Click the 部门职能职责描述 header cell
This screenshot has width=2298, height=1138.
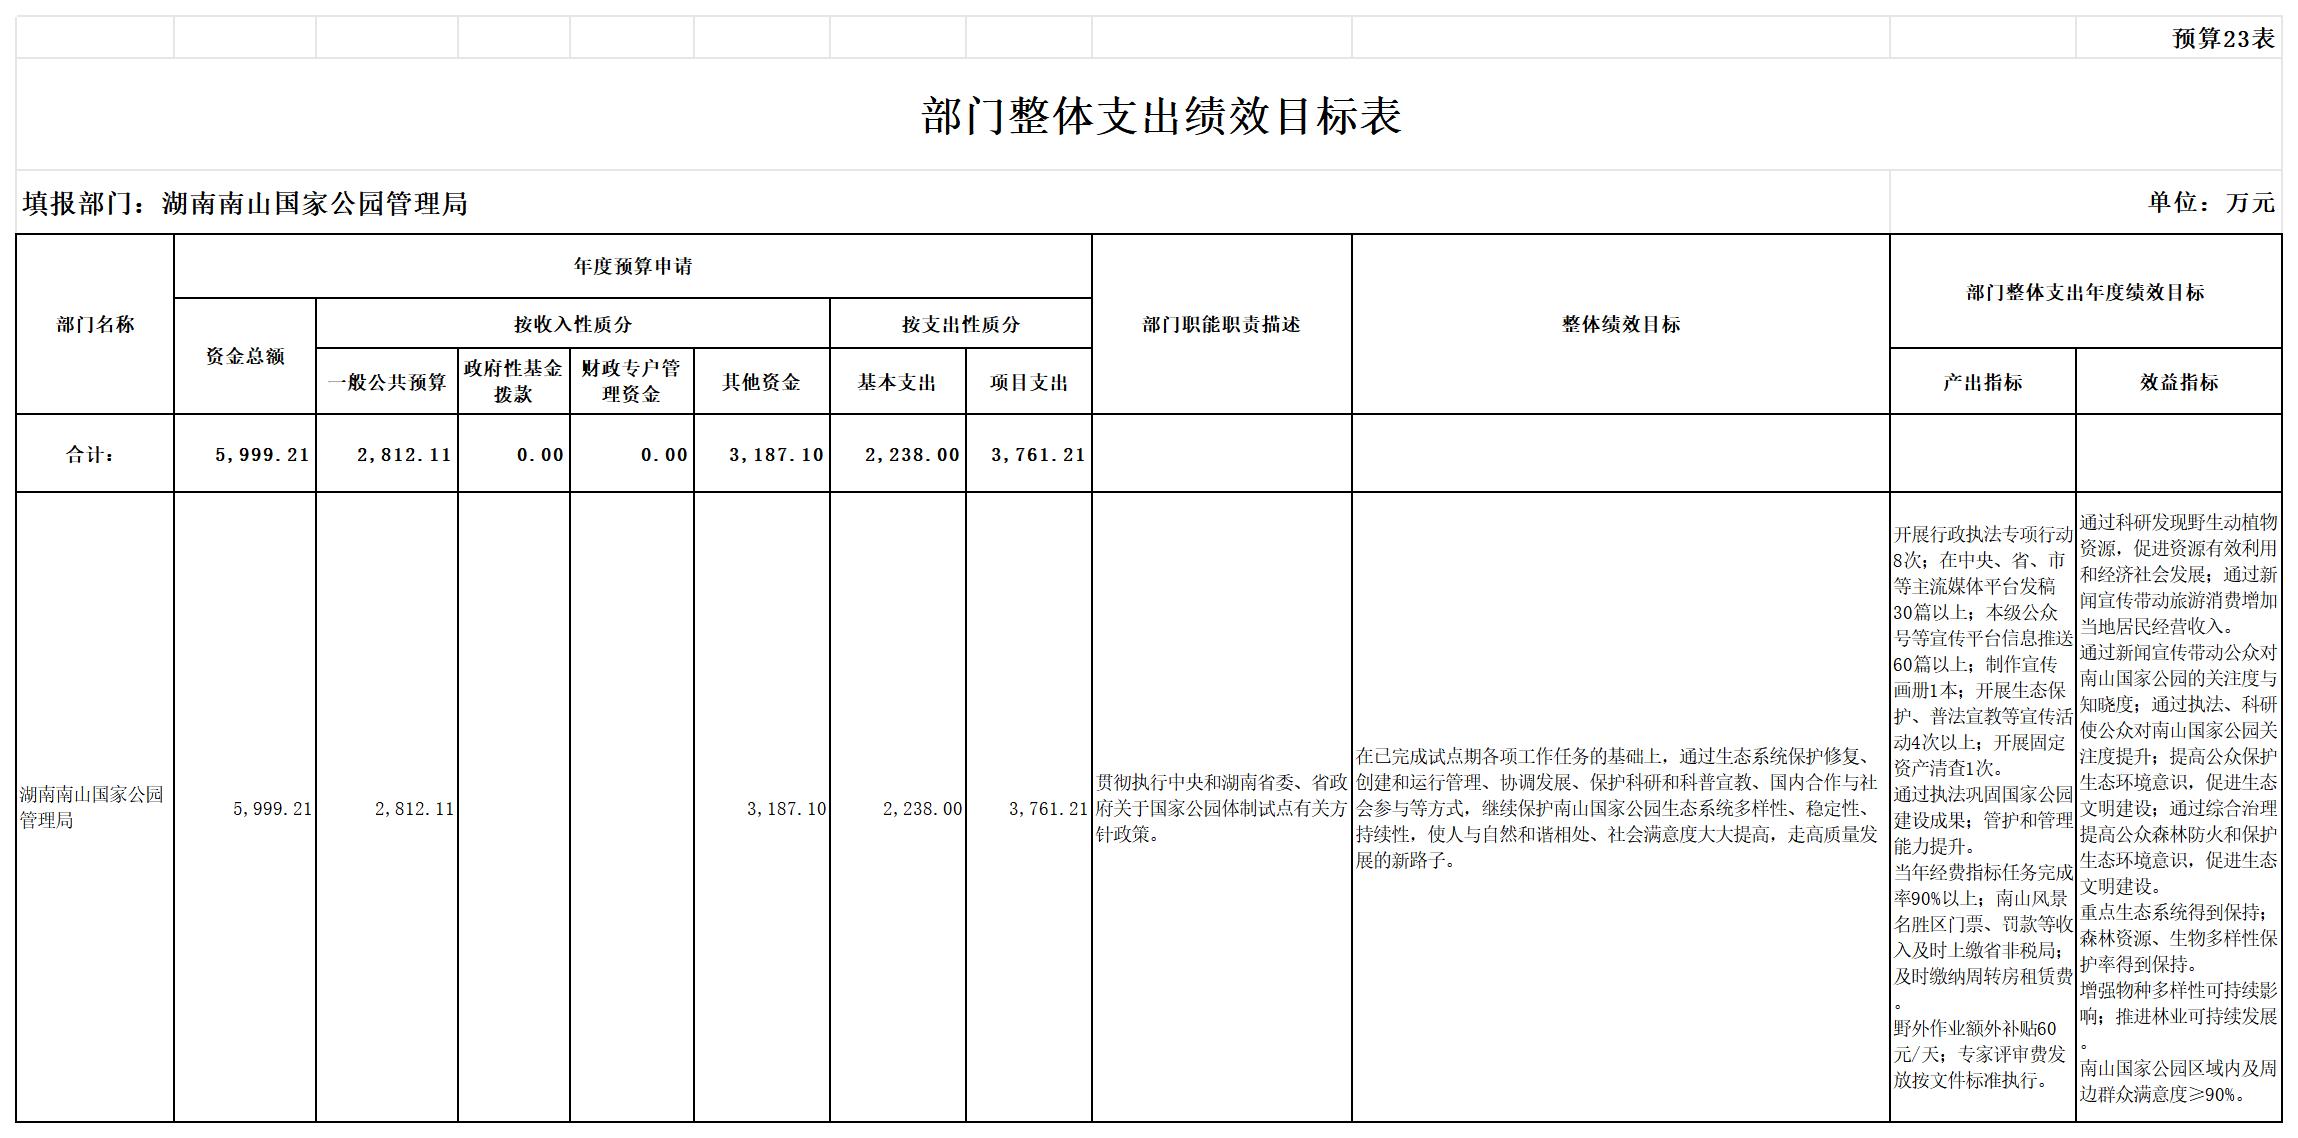click(x=1221, y=324)
